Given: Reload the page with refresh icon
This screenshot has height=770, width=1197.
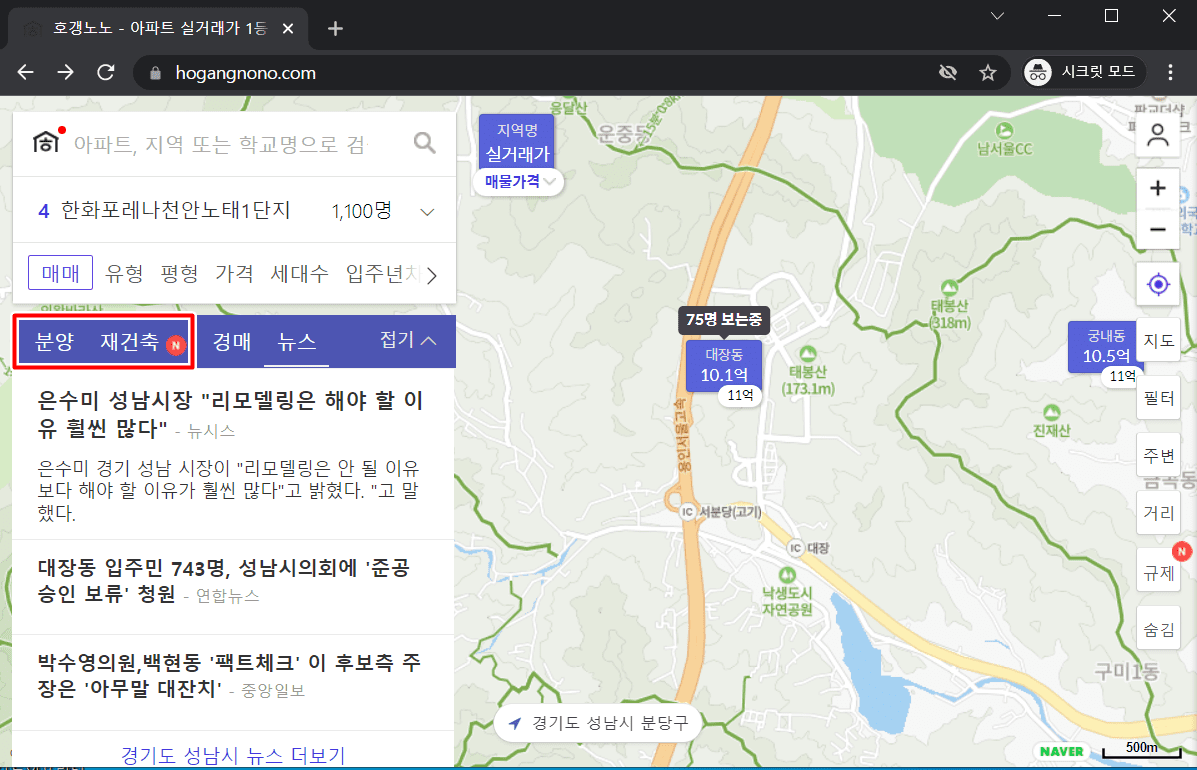Looking at the screenshot, I should (106, 72).
